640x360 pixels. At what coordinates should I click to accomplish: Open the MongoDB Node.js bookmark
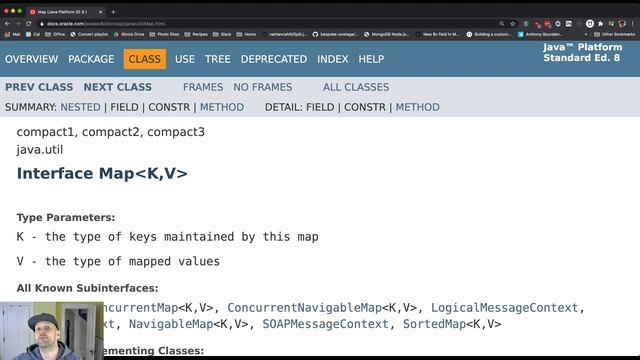pos(387,34)
